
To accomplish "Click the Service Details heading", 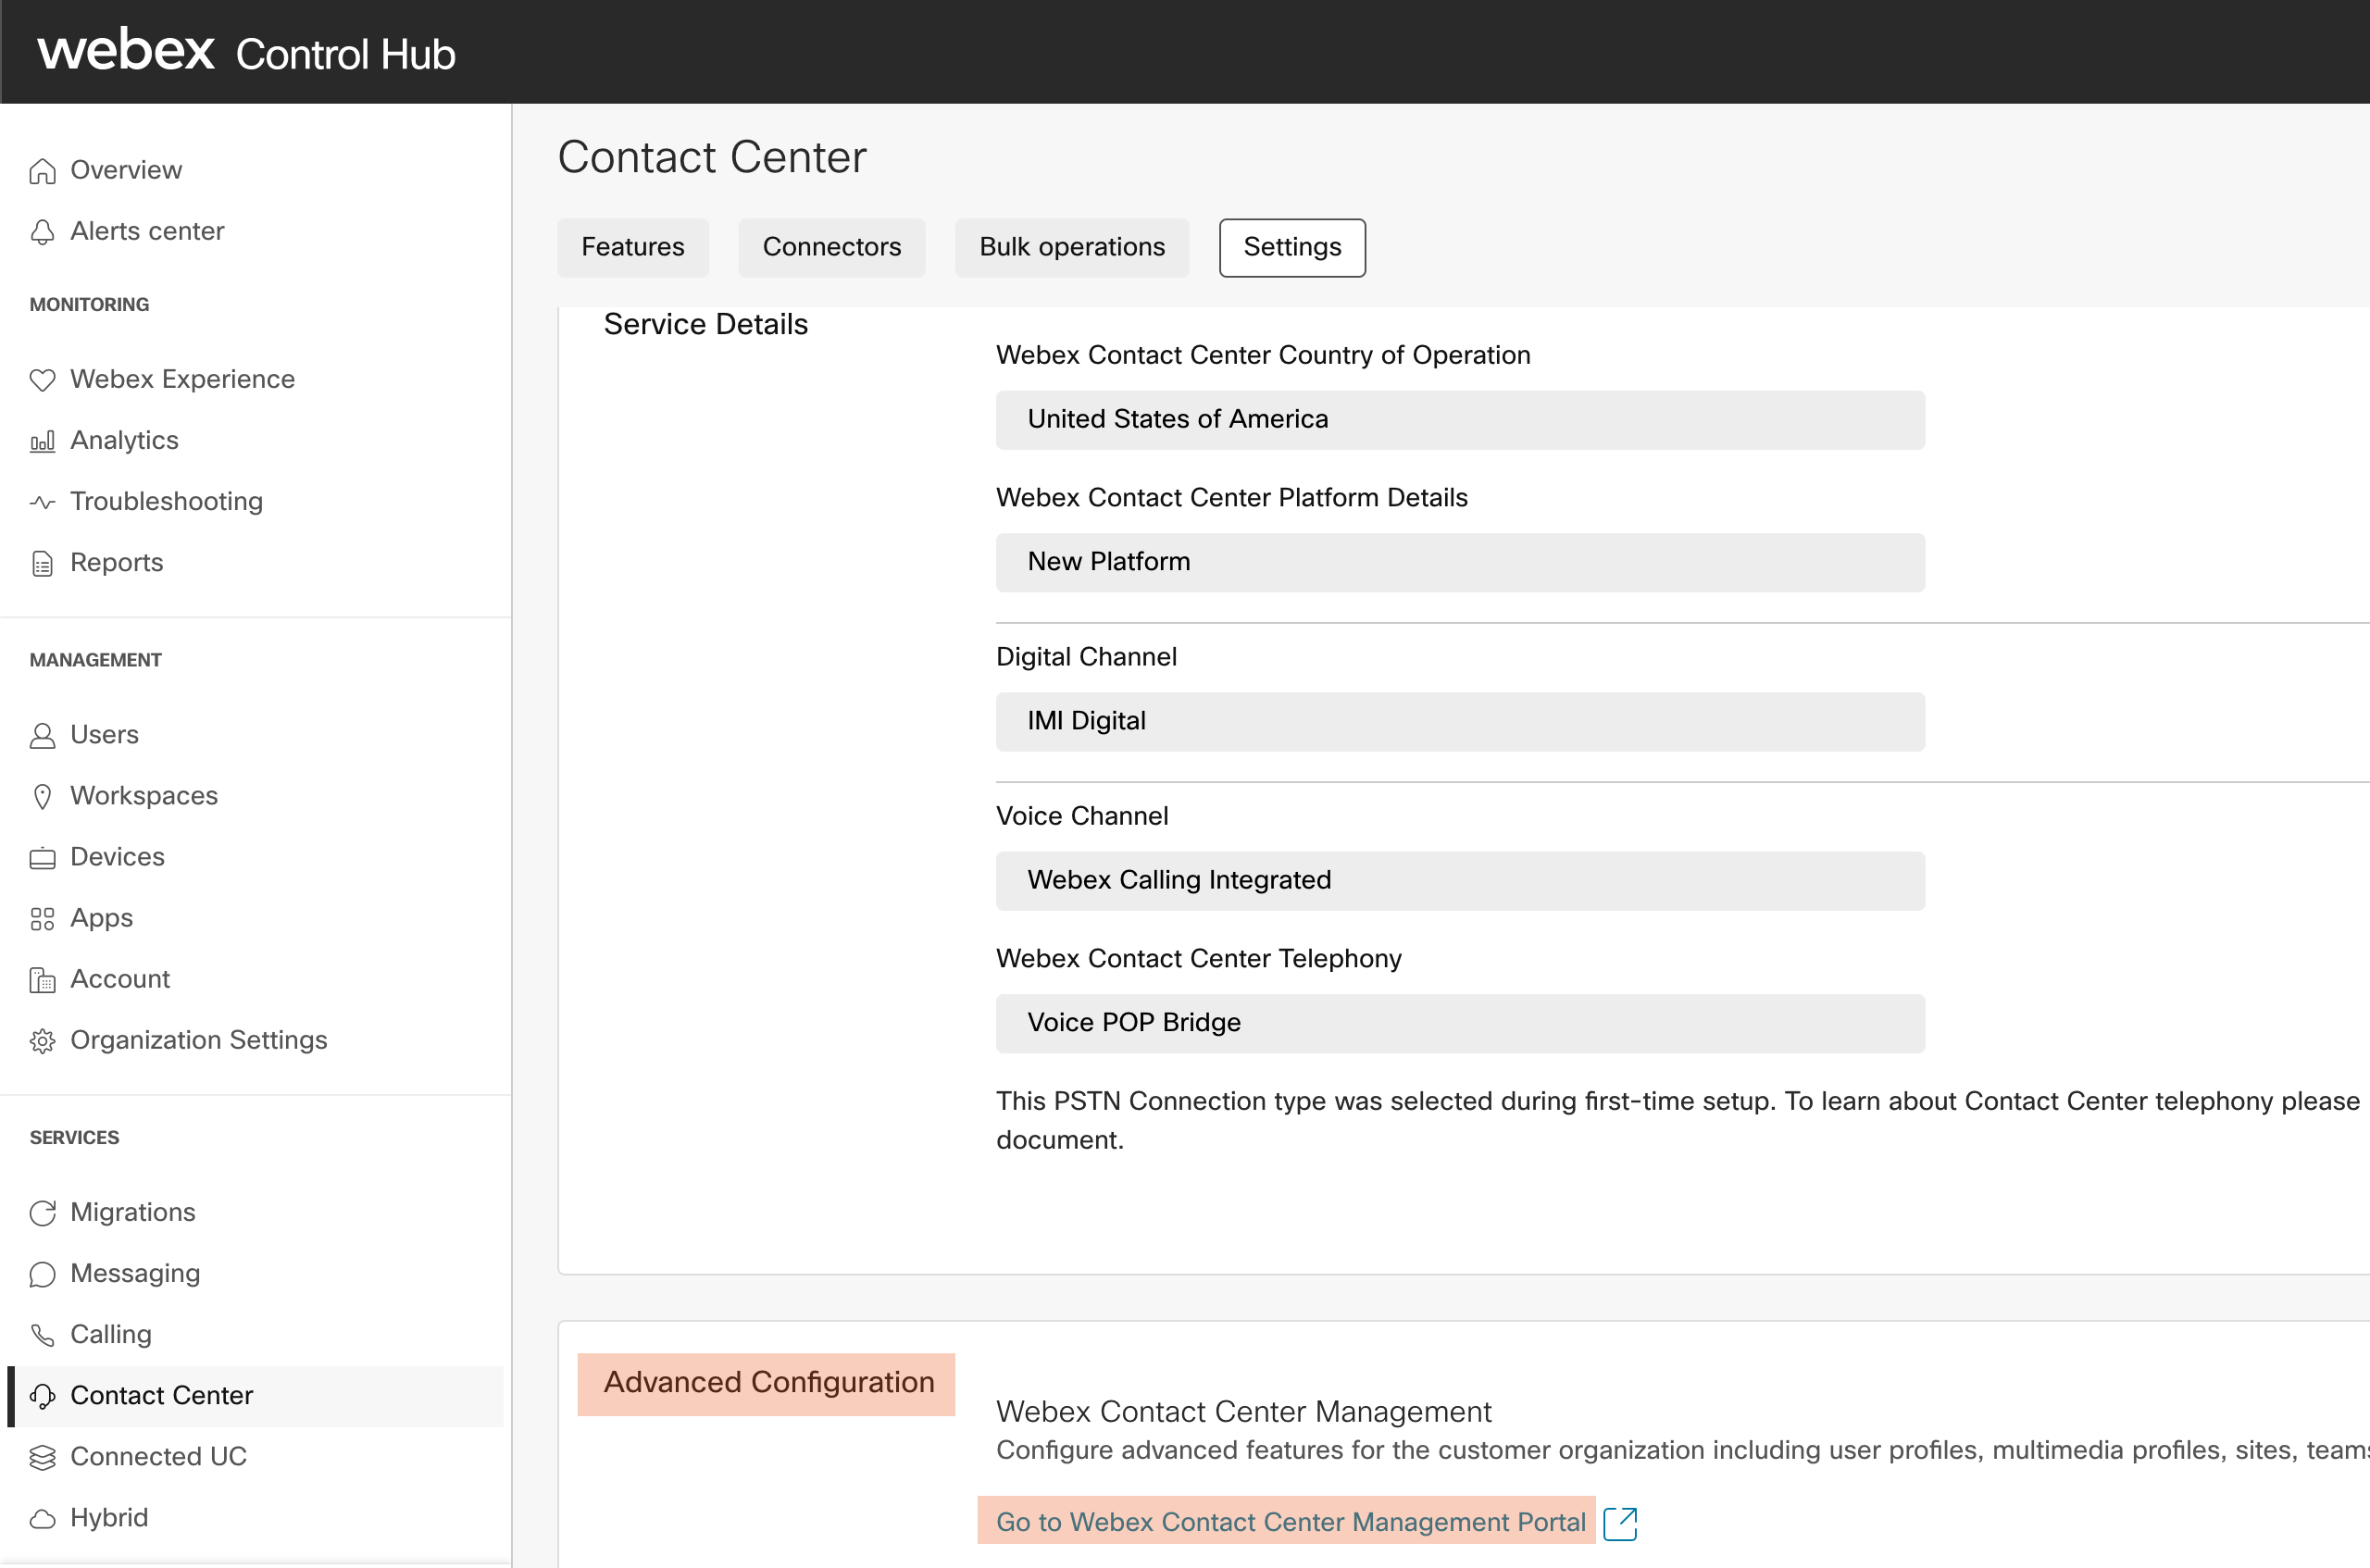I will coord(705,323).
